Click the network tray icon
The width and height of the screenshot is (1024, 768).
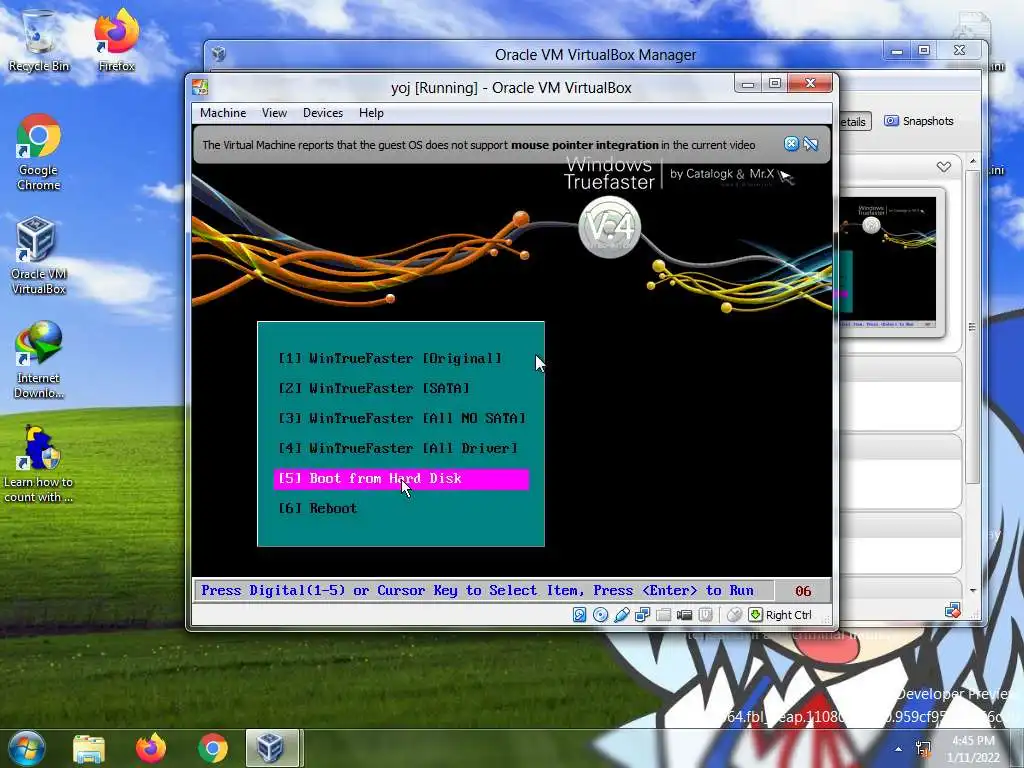(x=923, y=749)
